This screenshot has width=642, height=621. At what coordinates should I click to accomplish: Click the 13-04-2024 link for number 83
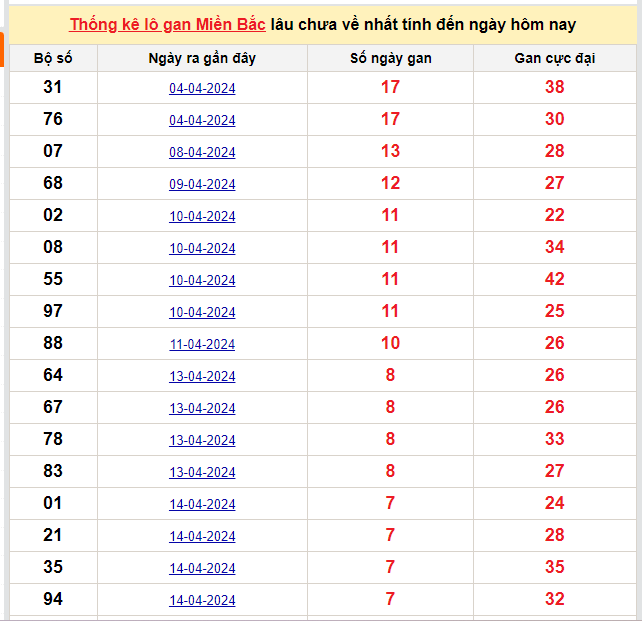[x=202, y=472]
